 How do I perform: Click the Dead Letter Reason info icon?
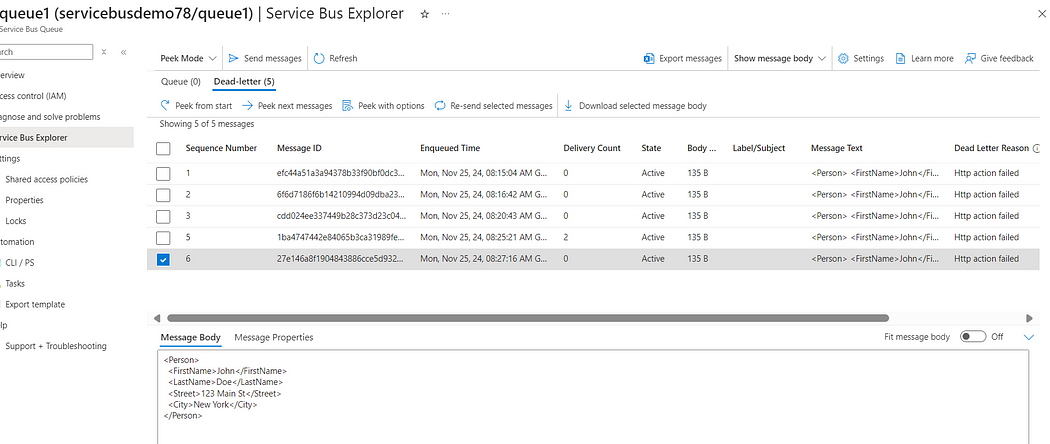[1037, 148]
